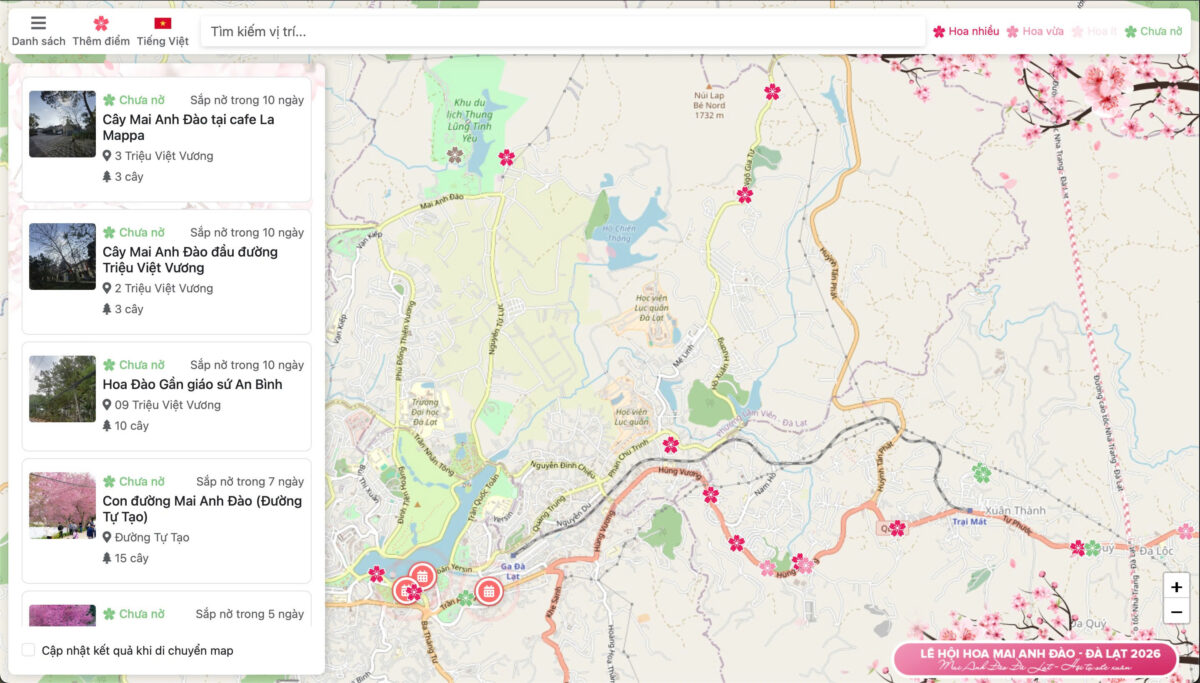The width and height of the screenshot is (1200, 683).
Task: Click the green flower marker near Xuân Thành
Action: (982, 472)
